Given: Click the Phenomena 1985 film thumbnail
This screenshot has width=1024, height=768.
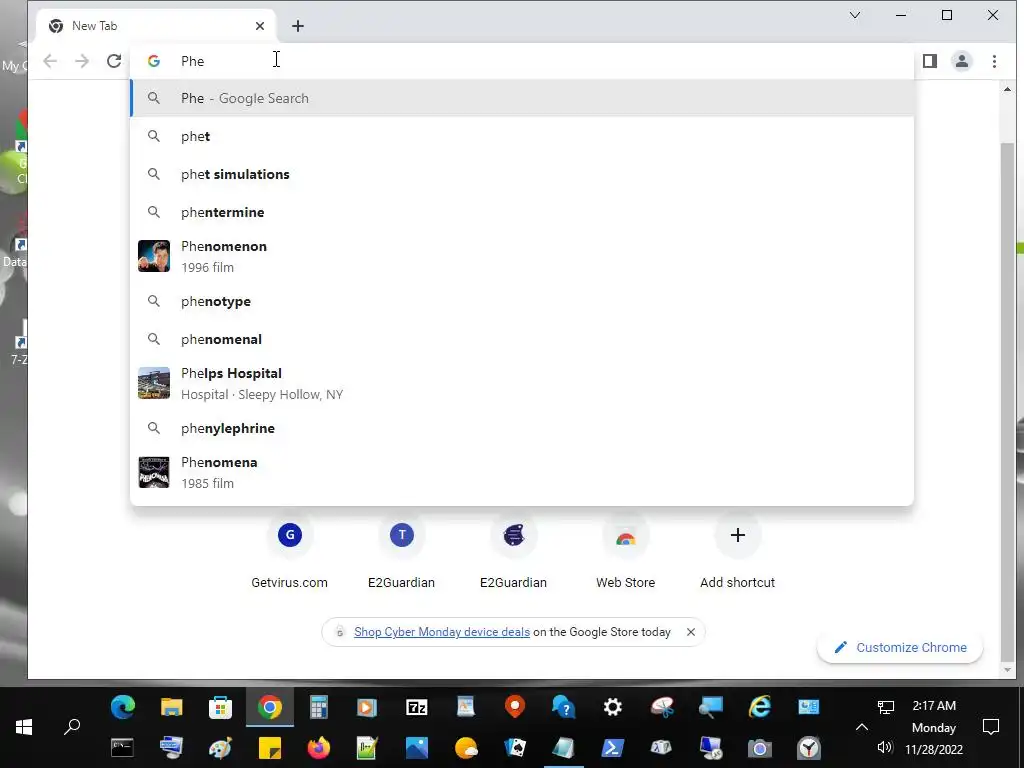Looking at the screenshot, I should point(154,472).
